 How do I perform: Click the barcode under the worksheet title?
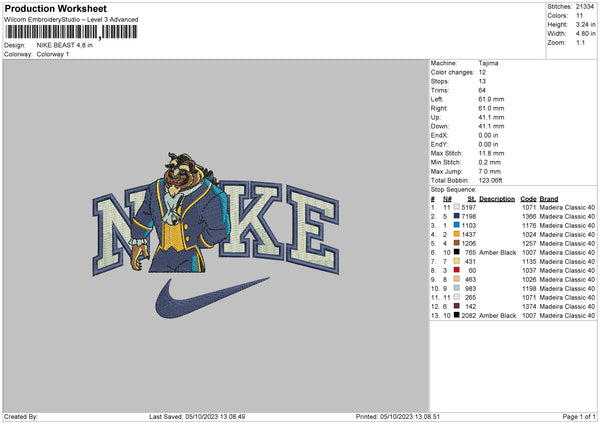(x=71, y=32)
